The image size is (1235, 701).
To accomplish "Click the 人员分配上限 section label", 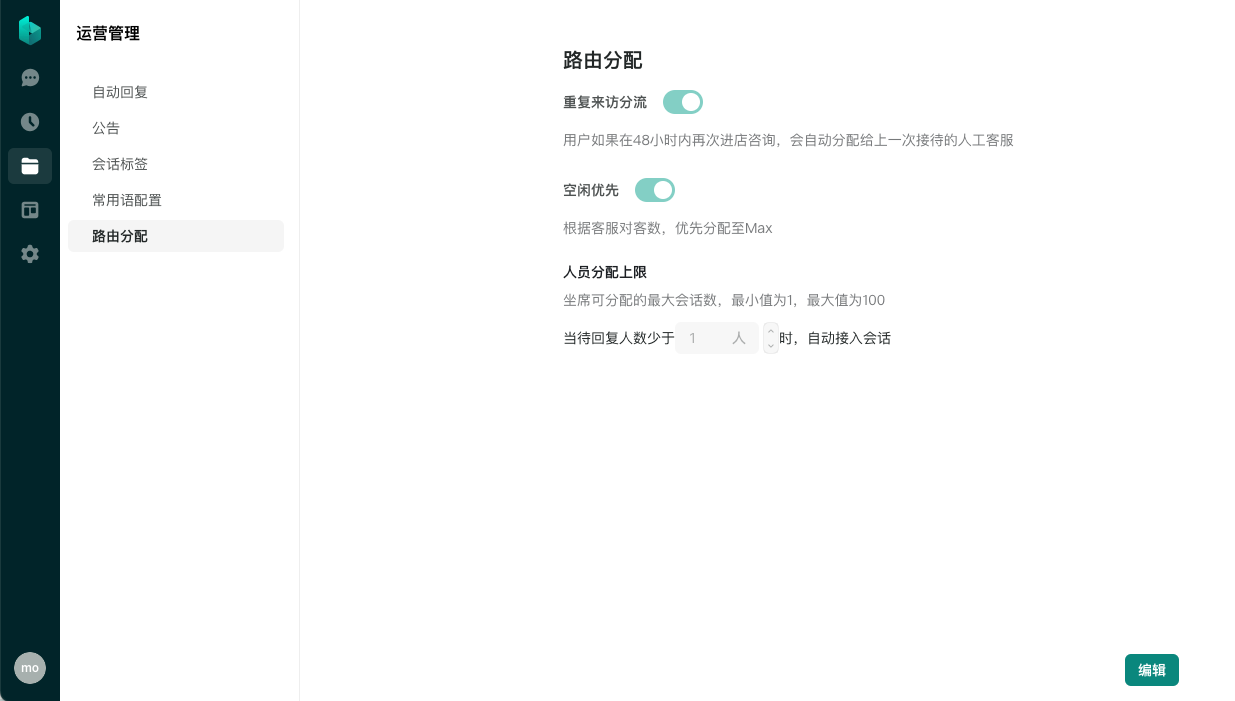I will tap(605, 272).
